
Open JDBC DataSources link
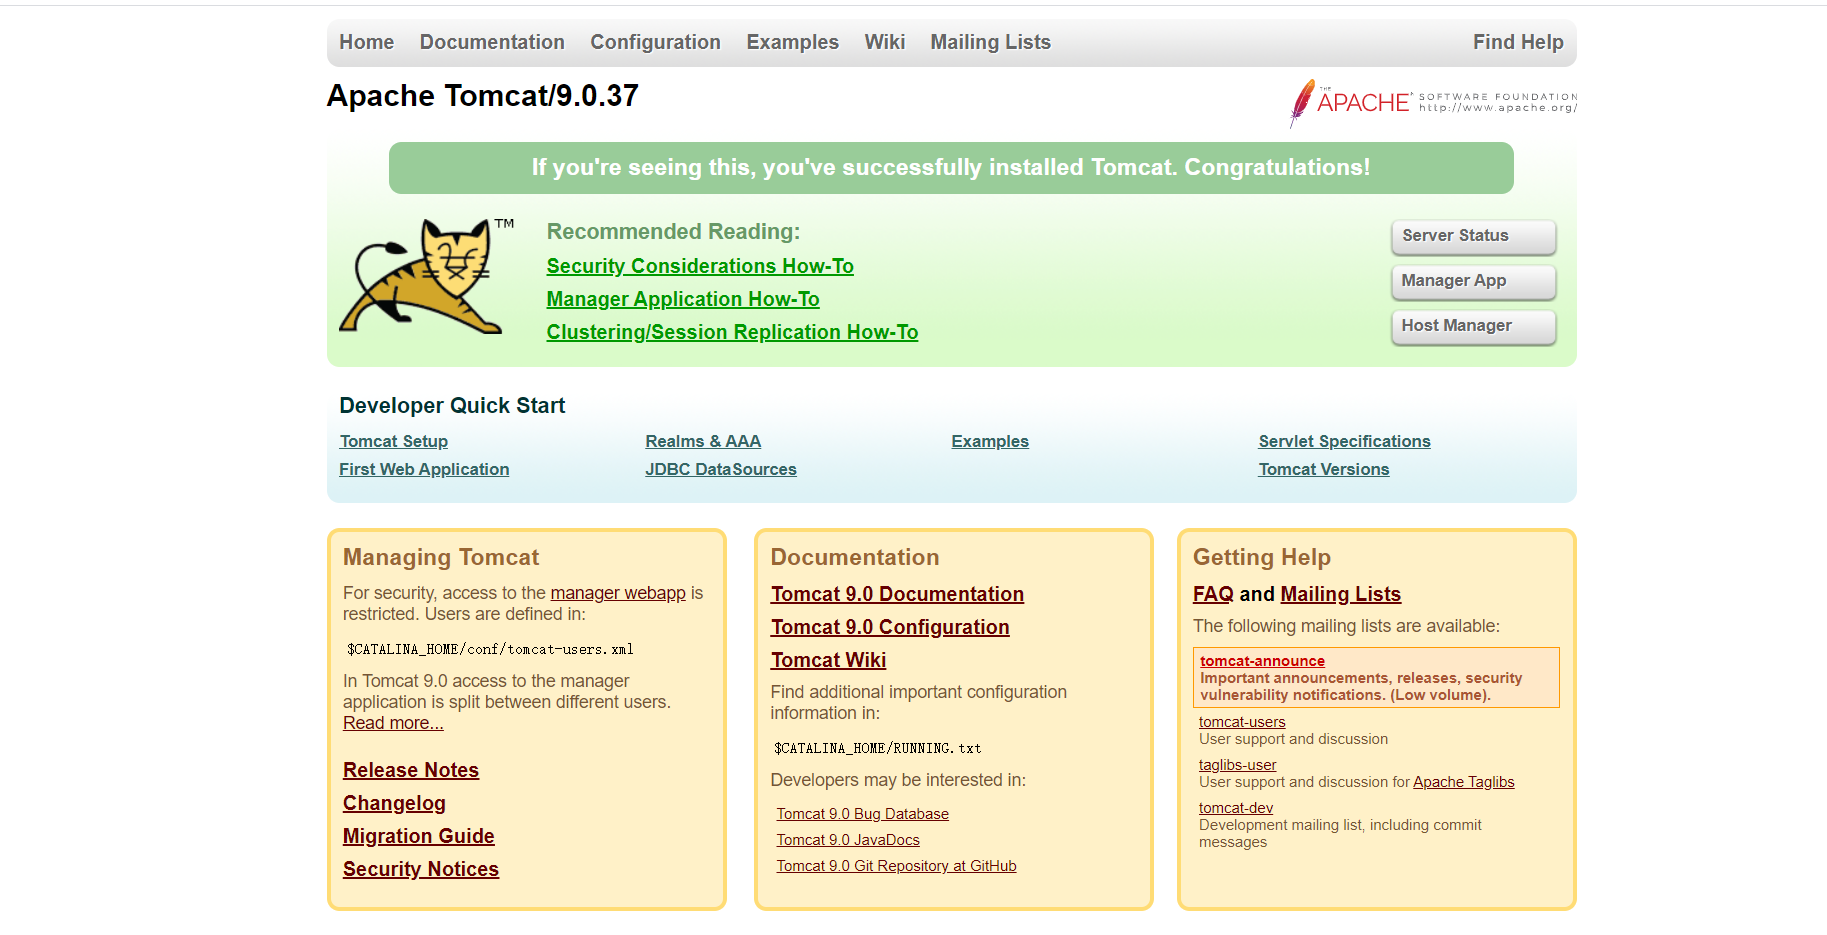pyautogui.click(x=721, y=469)
